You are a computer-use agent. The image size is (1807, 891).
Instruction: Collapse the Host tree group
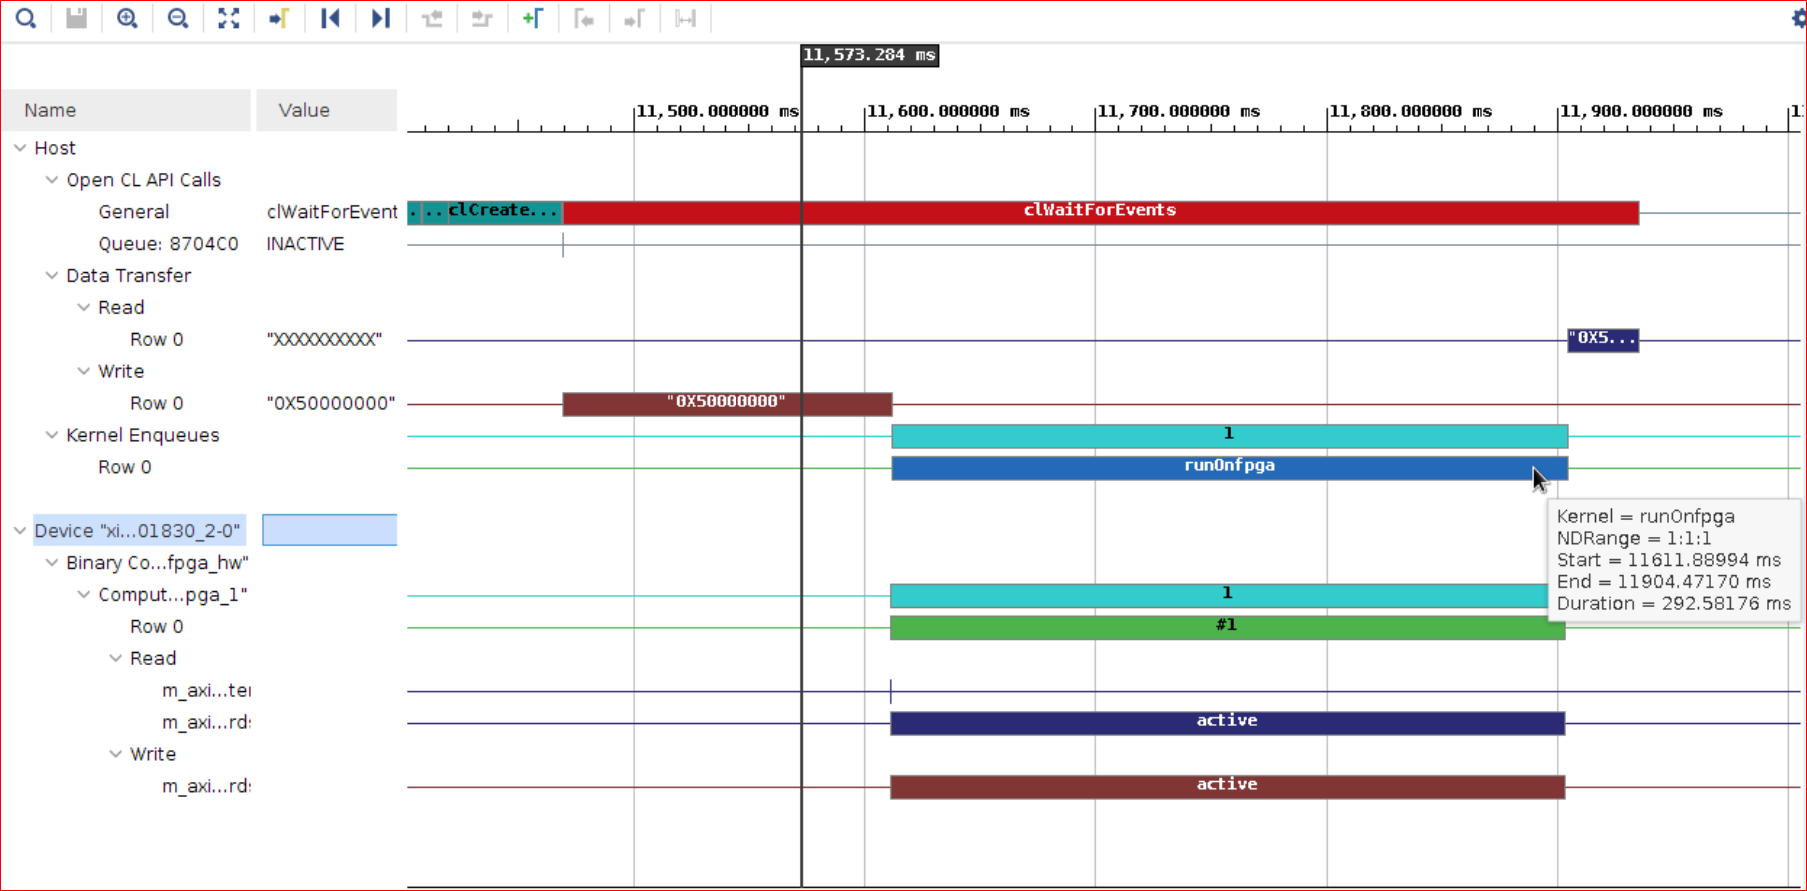point(20,148)
